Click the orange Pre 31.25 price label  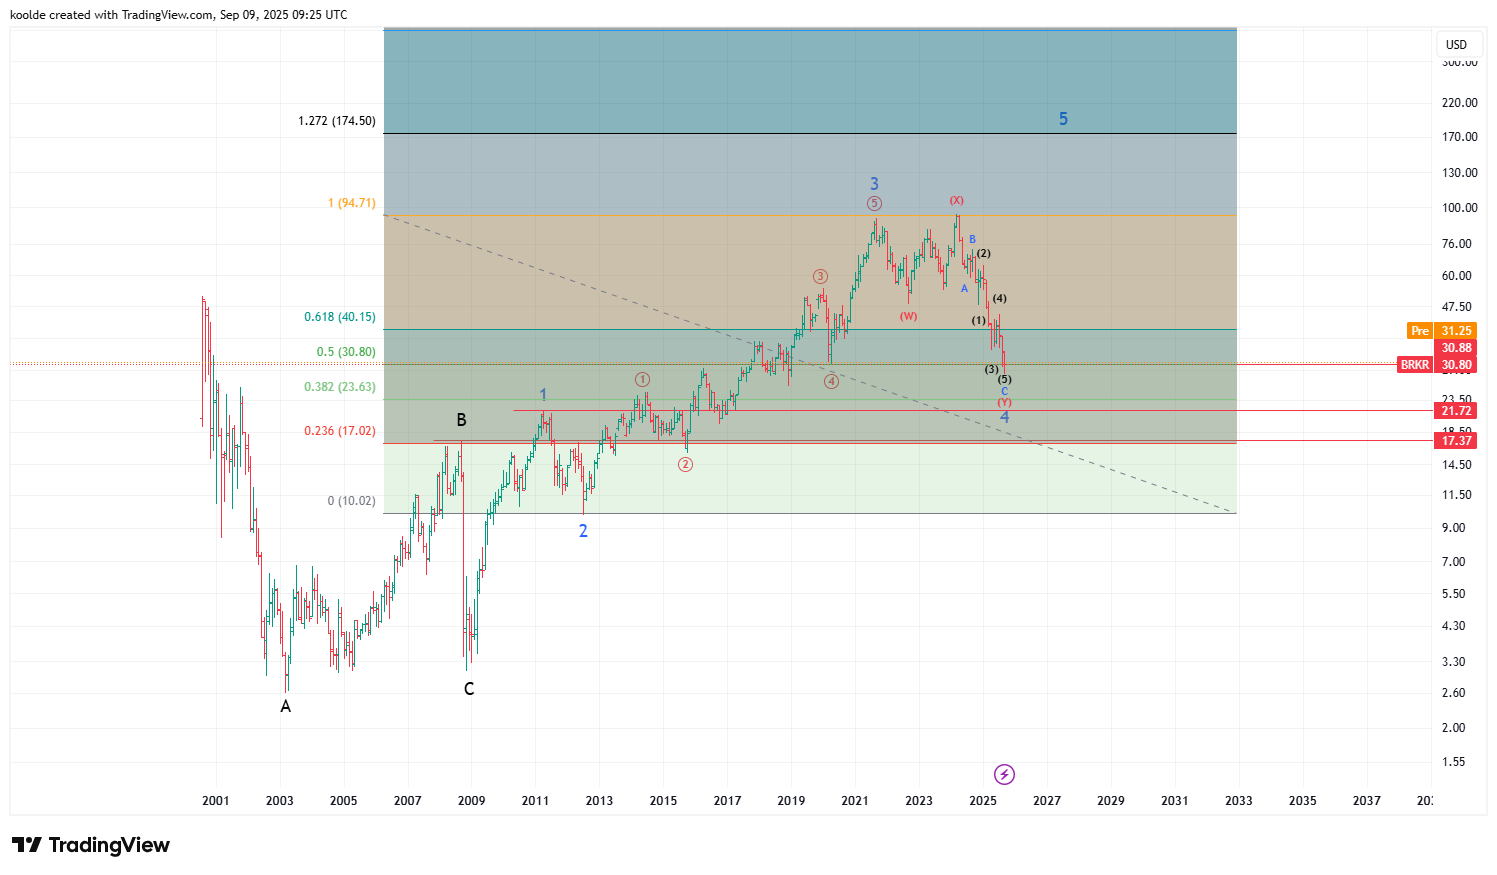[1441, 331]
